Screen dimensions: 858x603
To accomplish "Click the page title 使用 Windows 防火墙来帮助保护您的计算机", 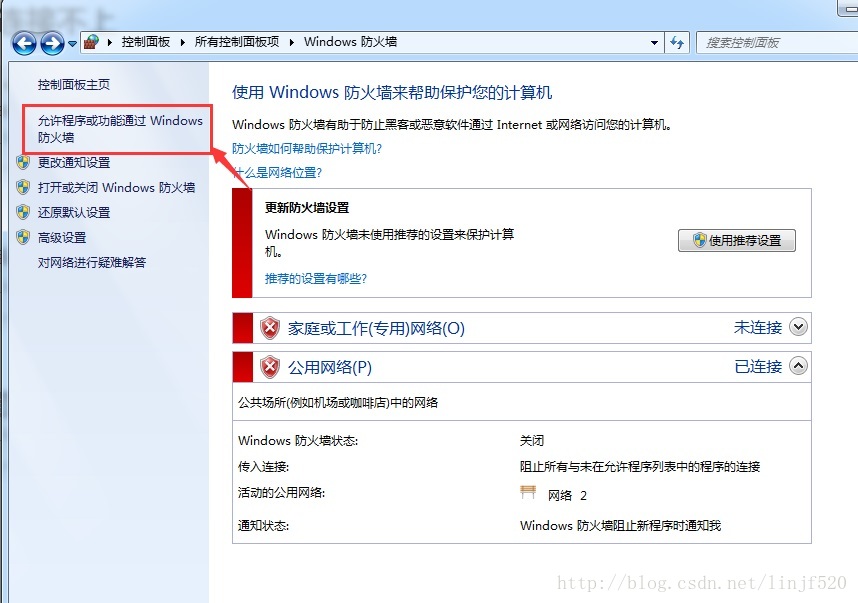I will click(392, 92).
